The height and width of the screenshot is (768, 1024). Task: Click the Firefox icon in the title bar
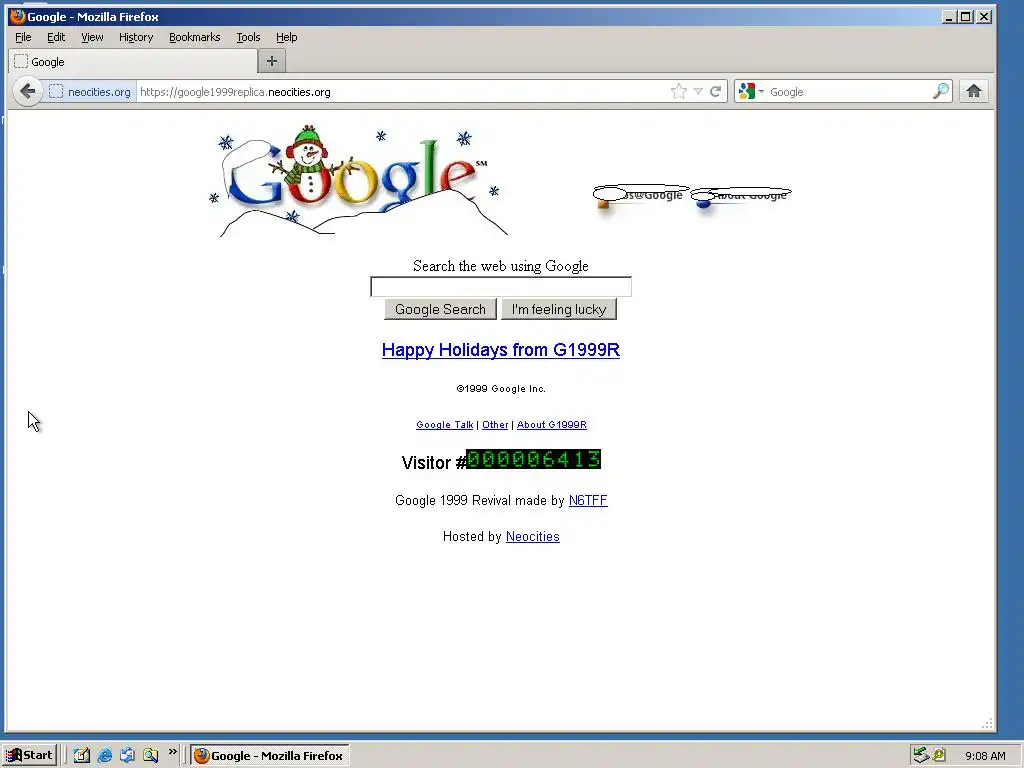(x=18, y=16)
